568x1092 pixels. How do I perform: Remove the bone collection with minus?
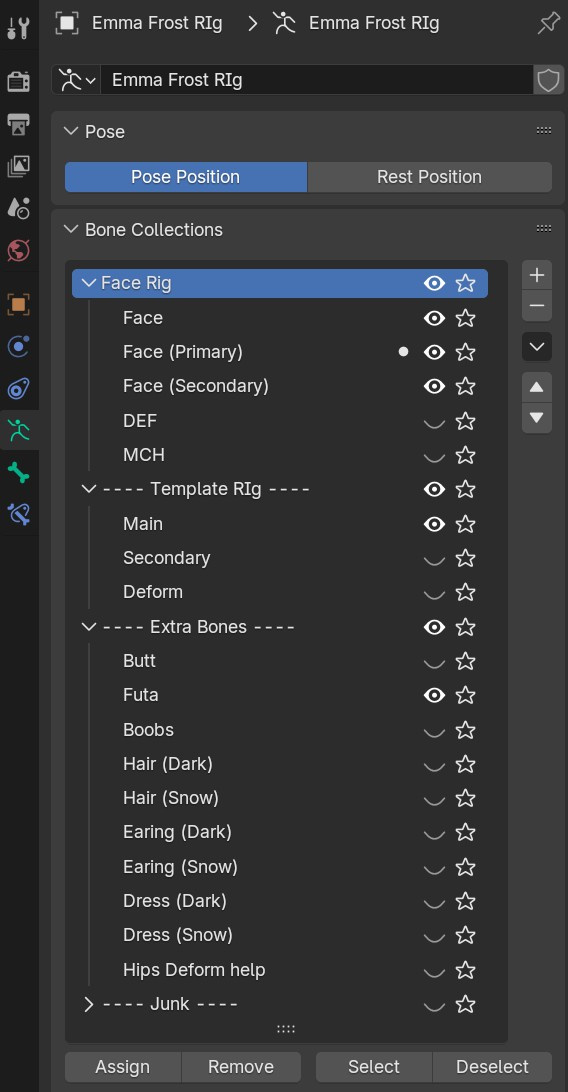[537, 306]
